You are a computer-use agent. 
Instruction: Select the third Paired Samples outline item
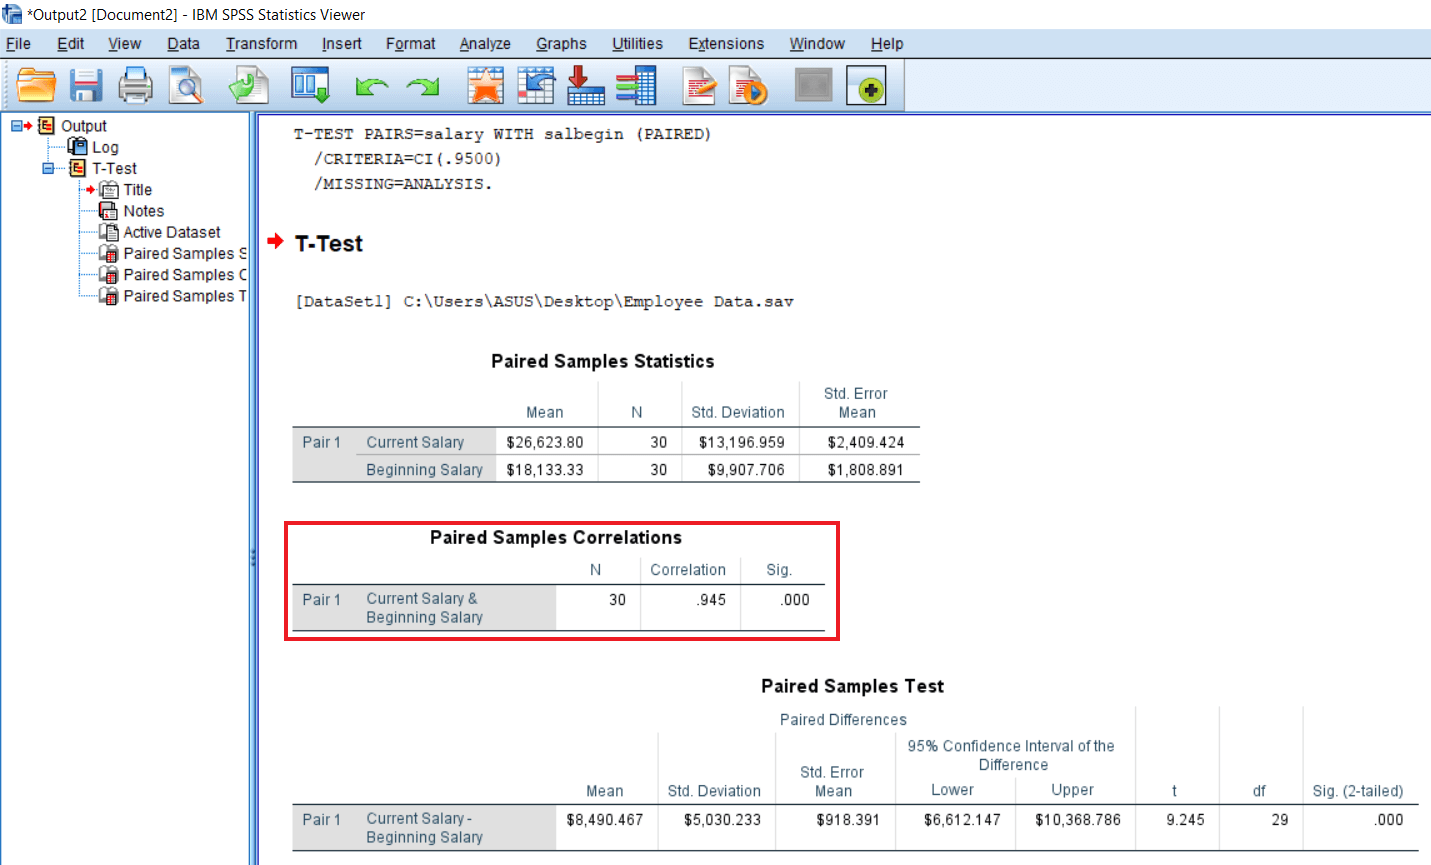(x=184, y=296)
